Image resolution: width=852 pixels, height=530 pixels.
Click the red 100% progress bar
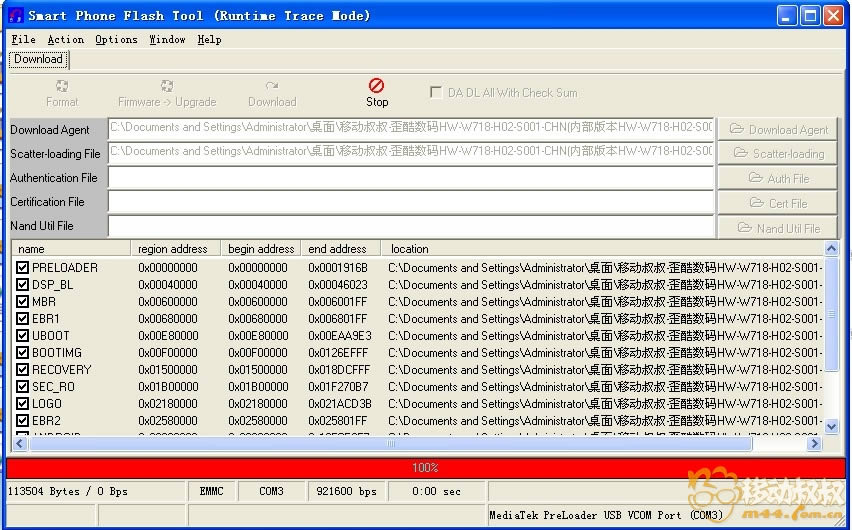coord(425,468)
